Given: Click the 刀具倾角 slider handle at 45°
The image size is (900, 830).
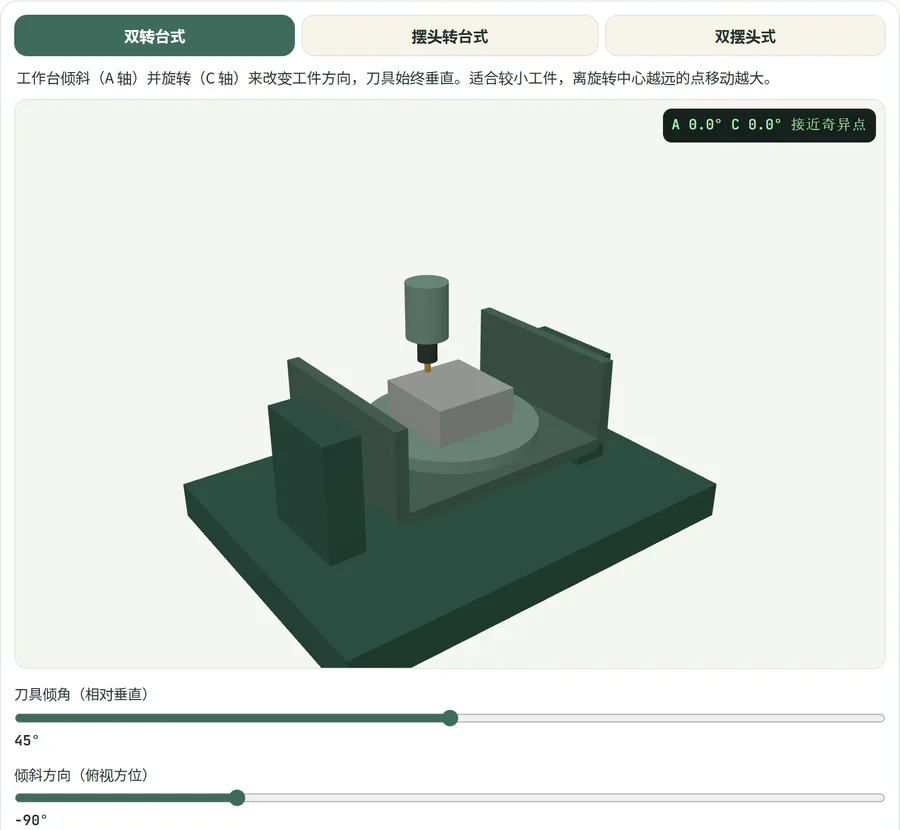Looking at the screenshot, I should pos(451,718).
